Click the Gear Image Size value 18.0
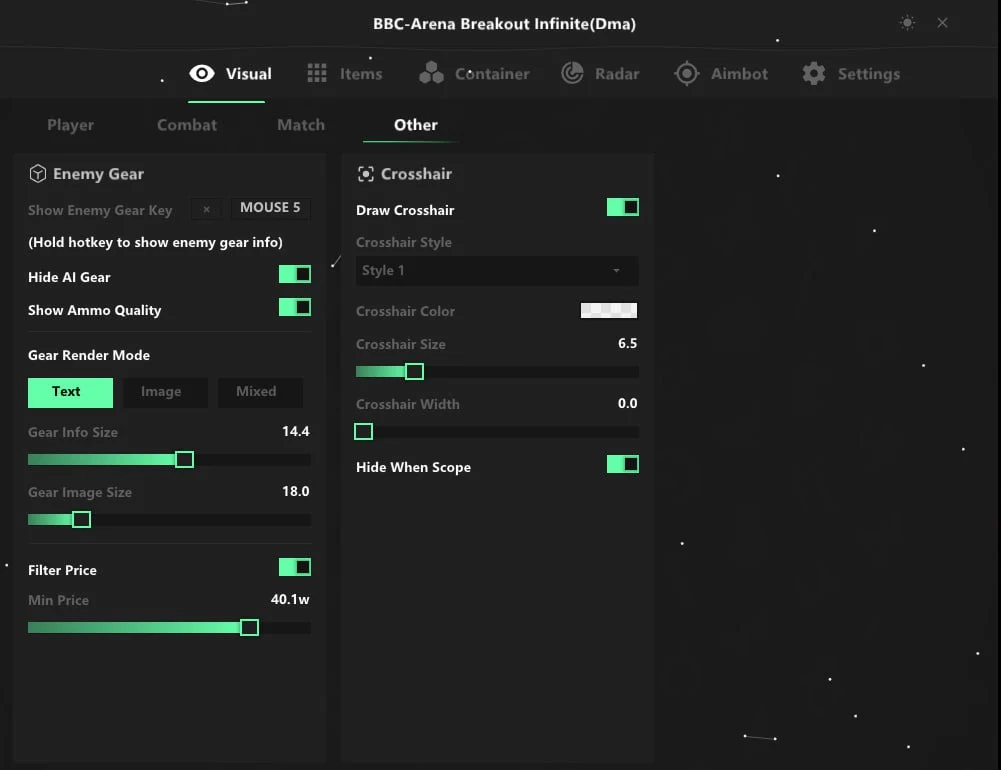Image resolution: width=1001 pixels, height=770 pixels. coord(296,492)
